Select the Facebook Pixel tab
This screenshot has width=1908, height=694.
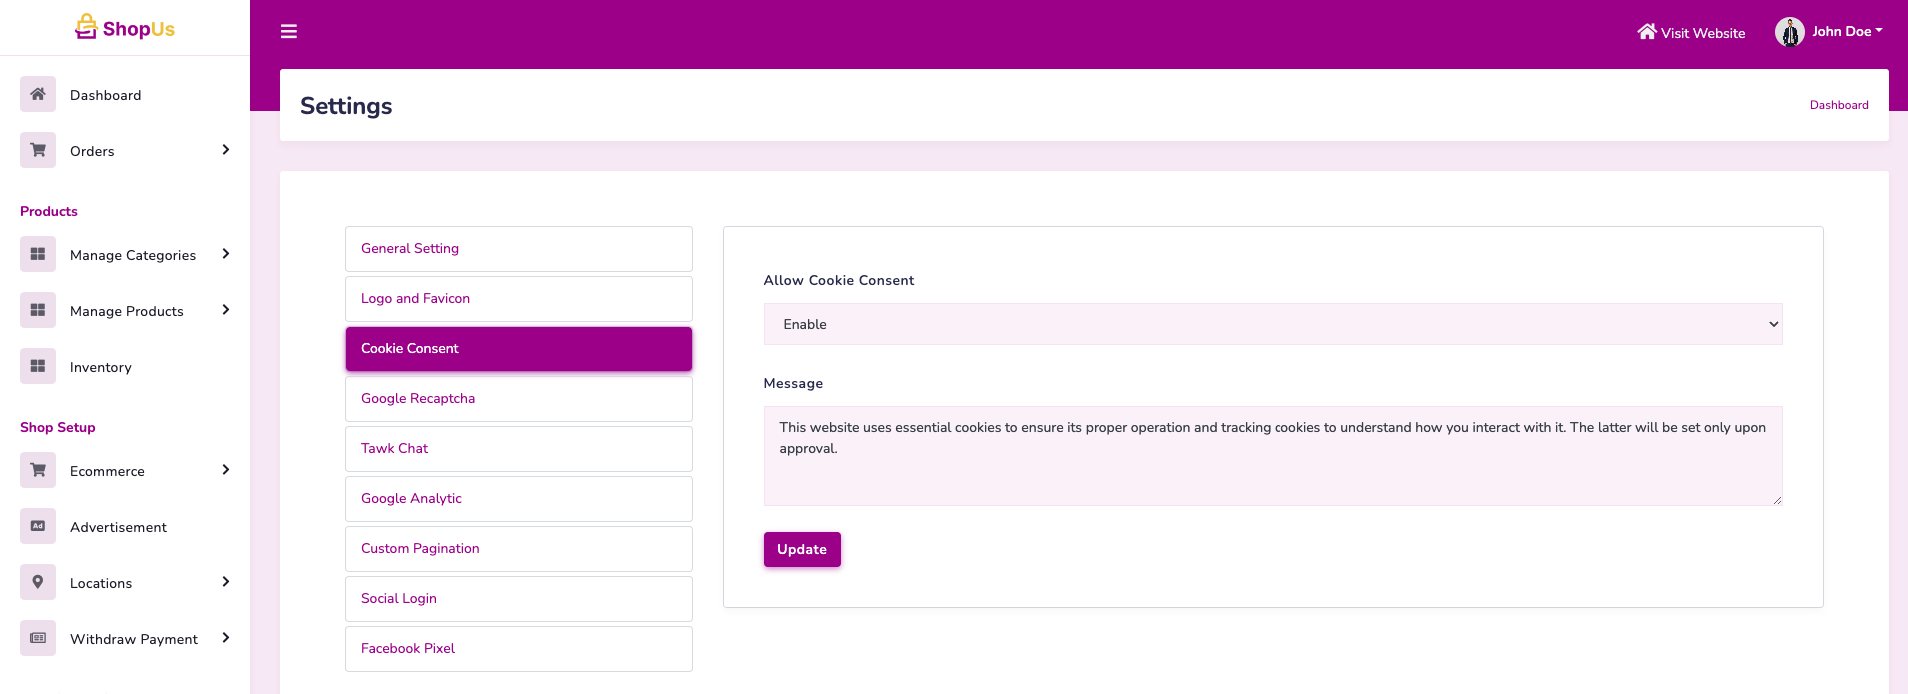click(x=518, y=649)
